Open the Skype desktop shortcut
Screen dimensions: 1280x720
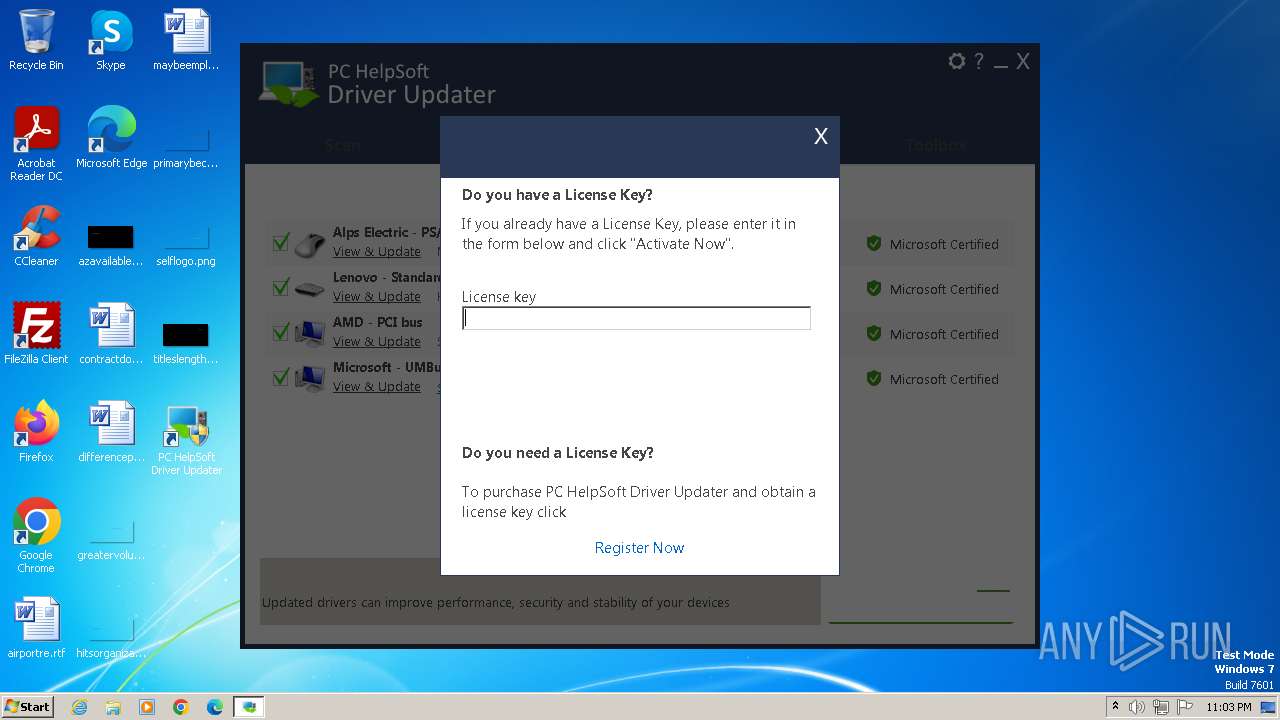point(111,40)
